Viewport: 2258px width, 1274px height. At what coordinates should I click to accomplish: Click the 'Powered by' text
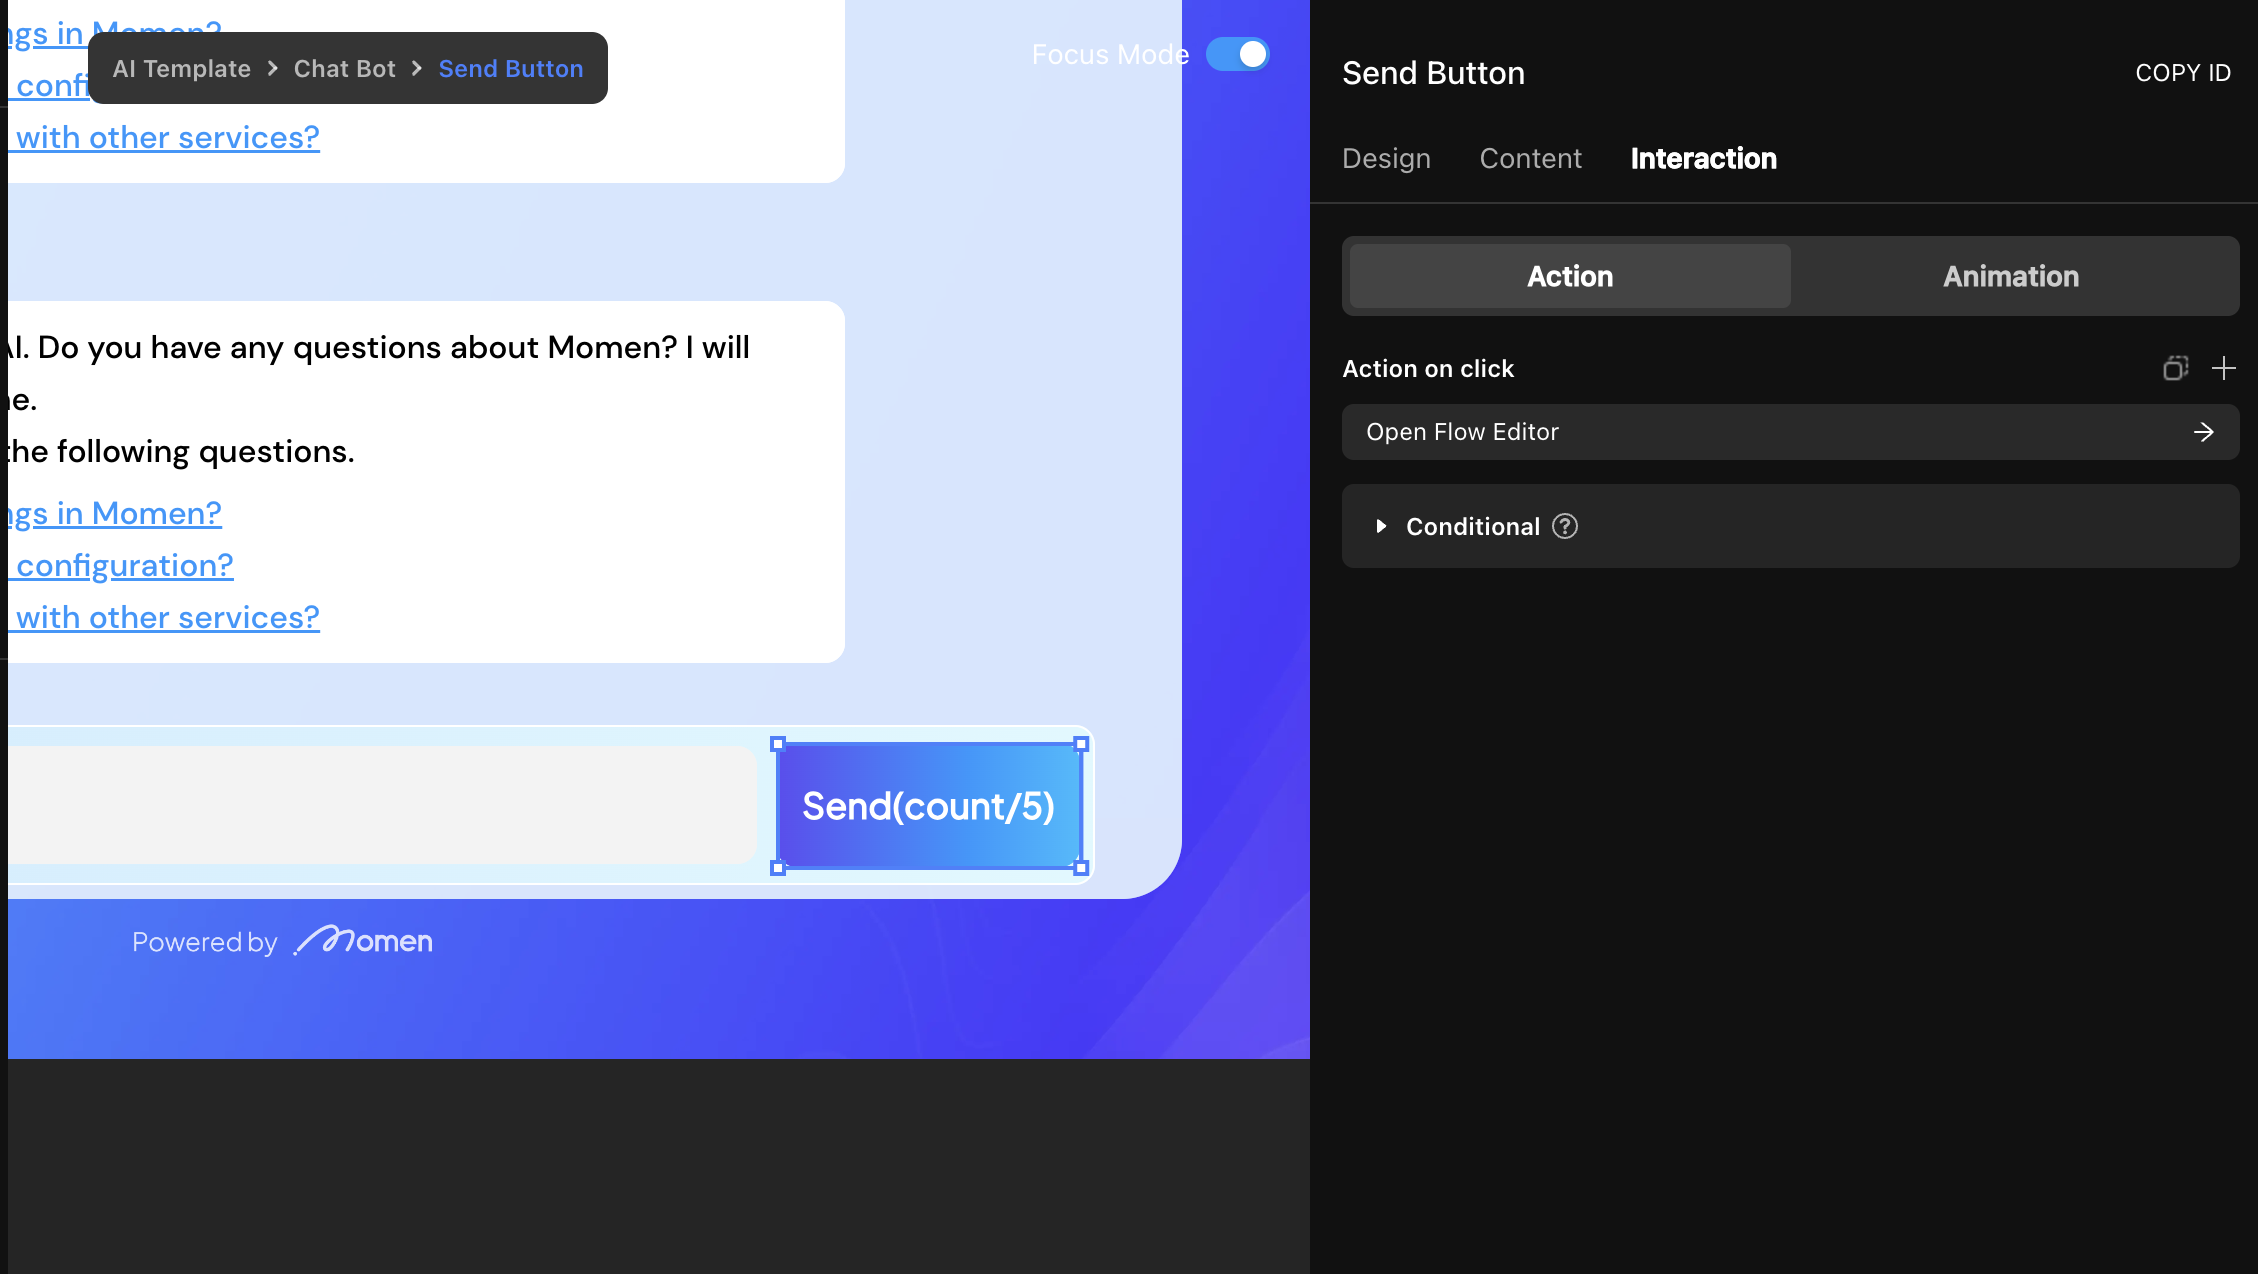pyautogui.click(x=204, y=942)
